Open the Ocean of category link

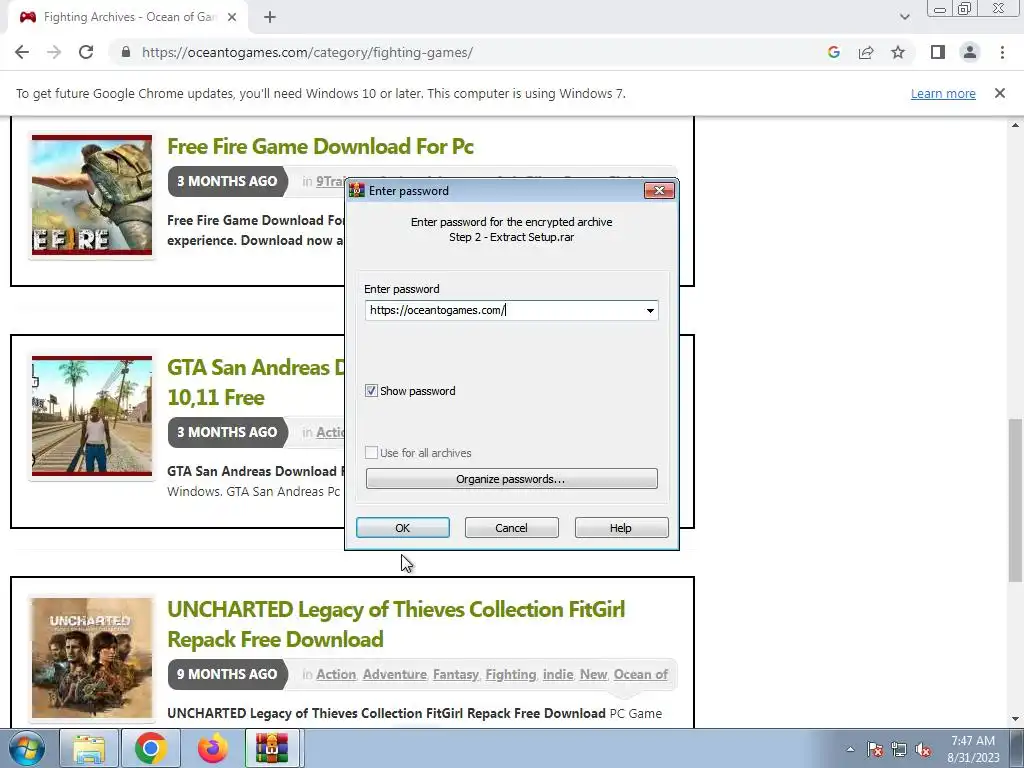pos(641,674)
